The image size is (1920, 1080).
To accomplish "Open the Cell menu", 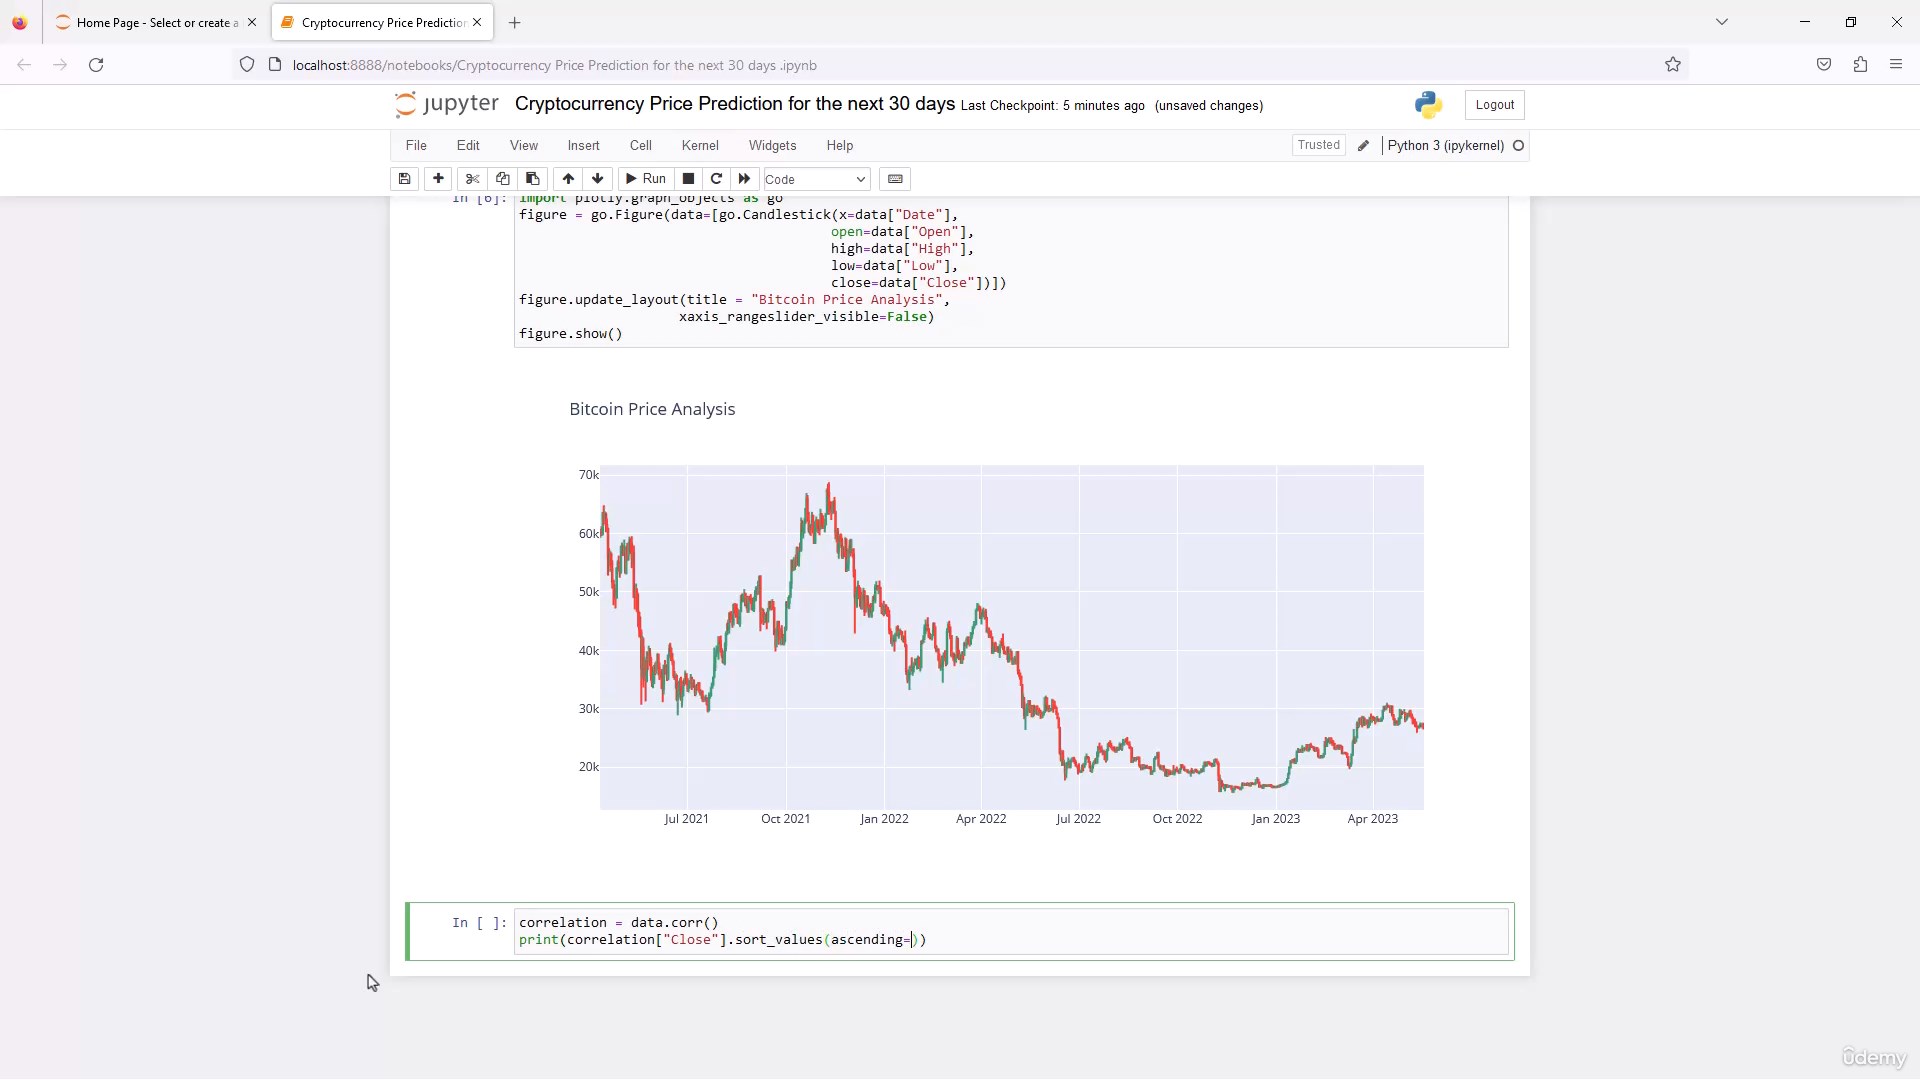I will coord(641,146).
